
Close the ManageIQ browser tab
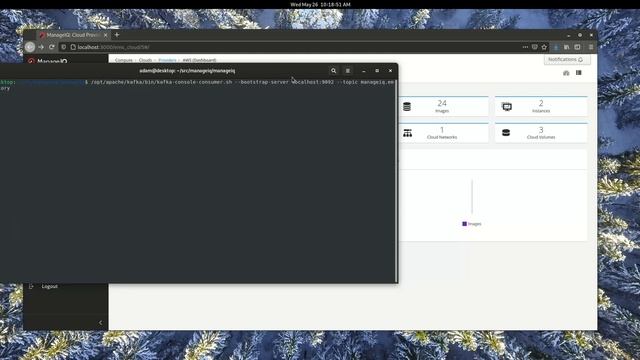[x=105, y=36]
